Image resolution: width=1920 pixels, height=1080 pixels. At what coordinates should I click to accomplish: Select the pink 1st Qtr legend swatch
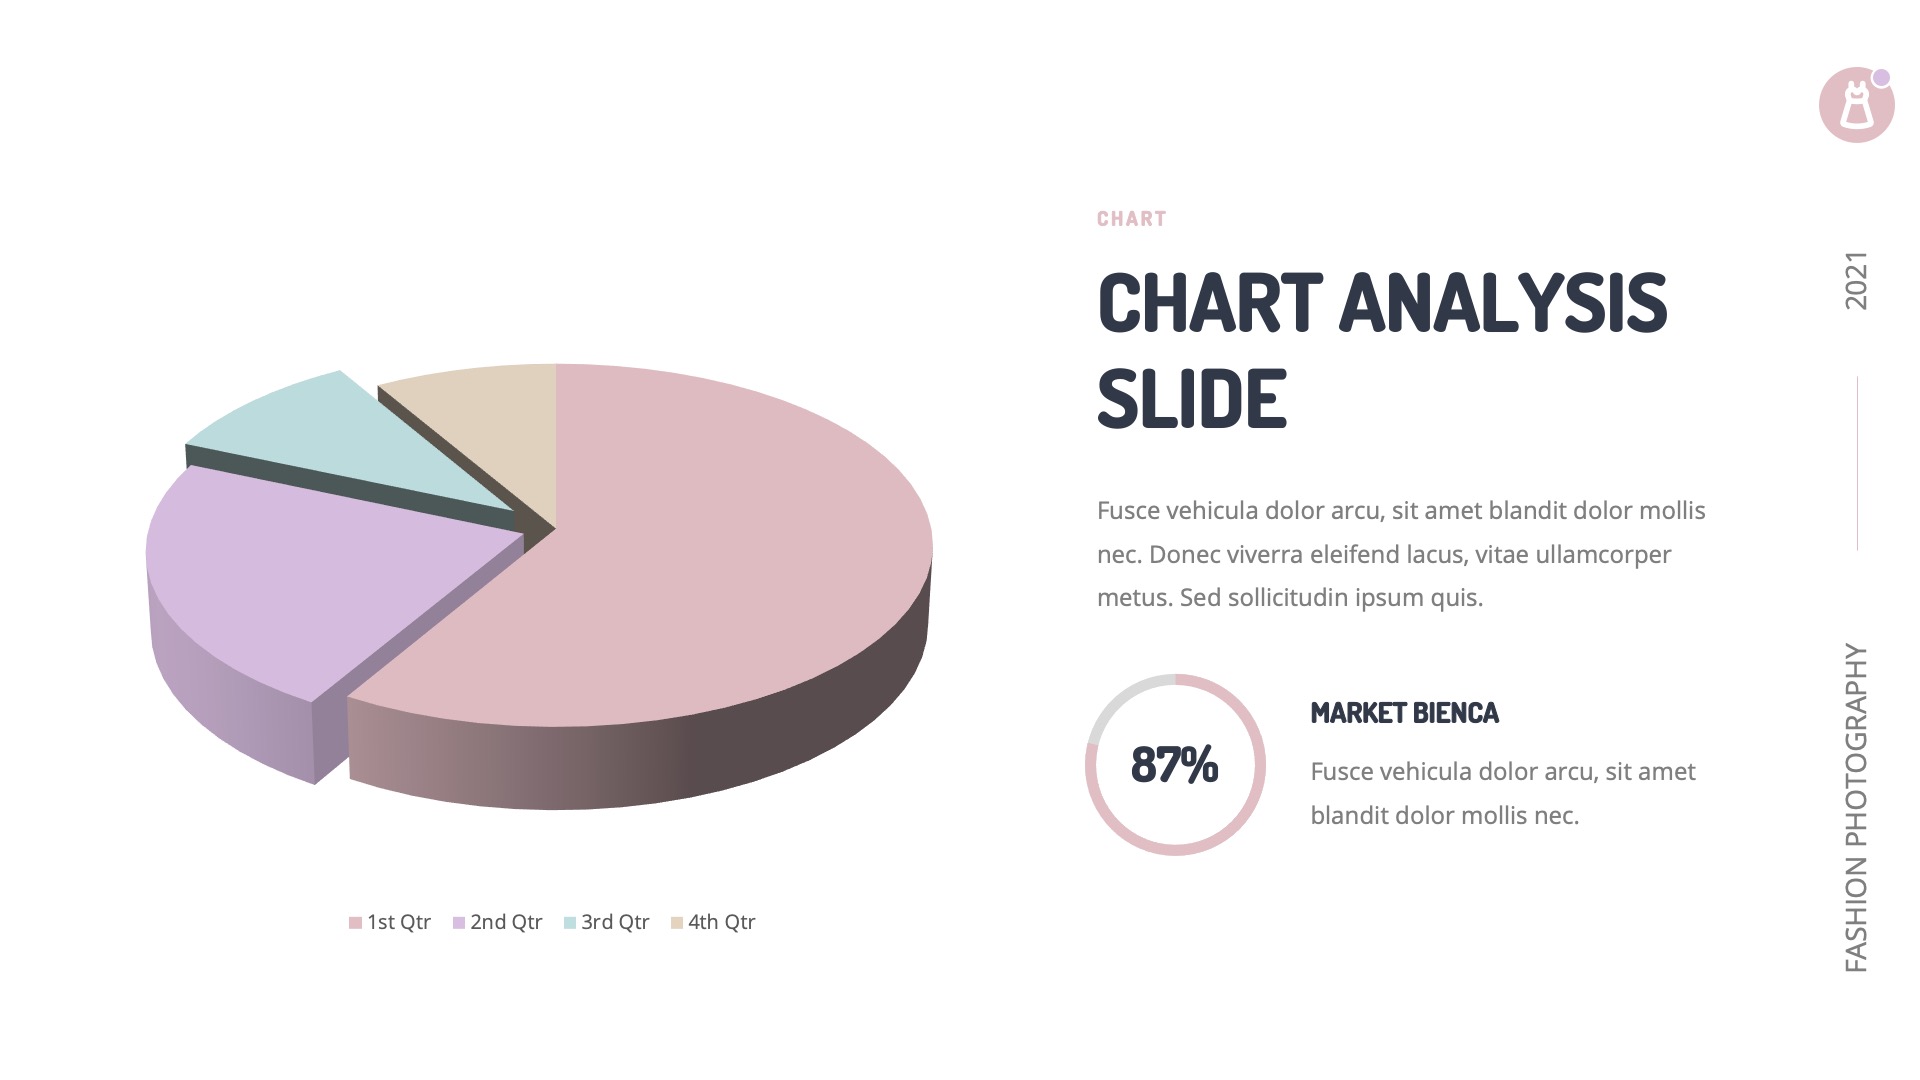[355, 923]
